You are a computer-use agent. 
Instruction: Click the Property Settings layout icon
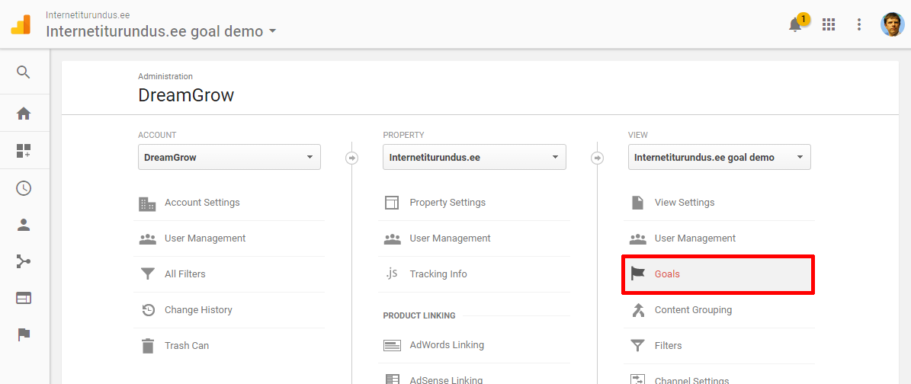tap(392, 203)
